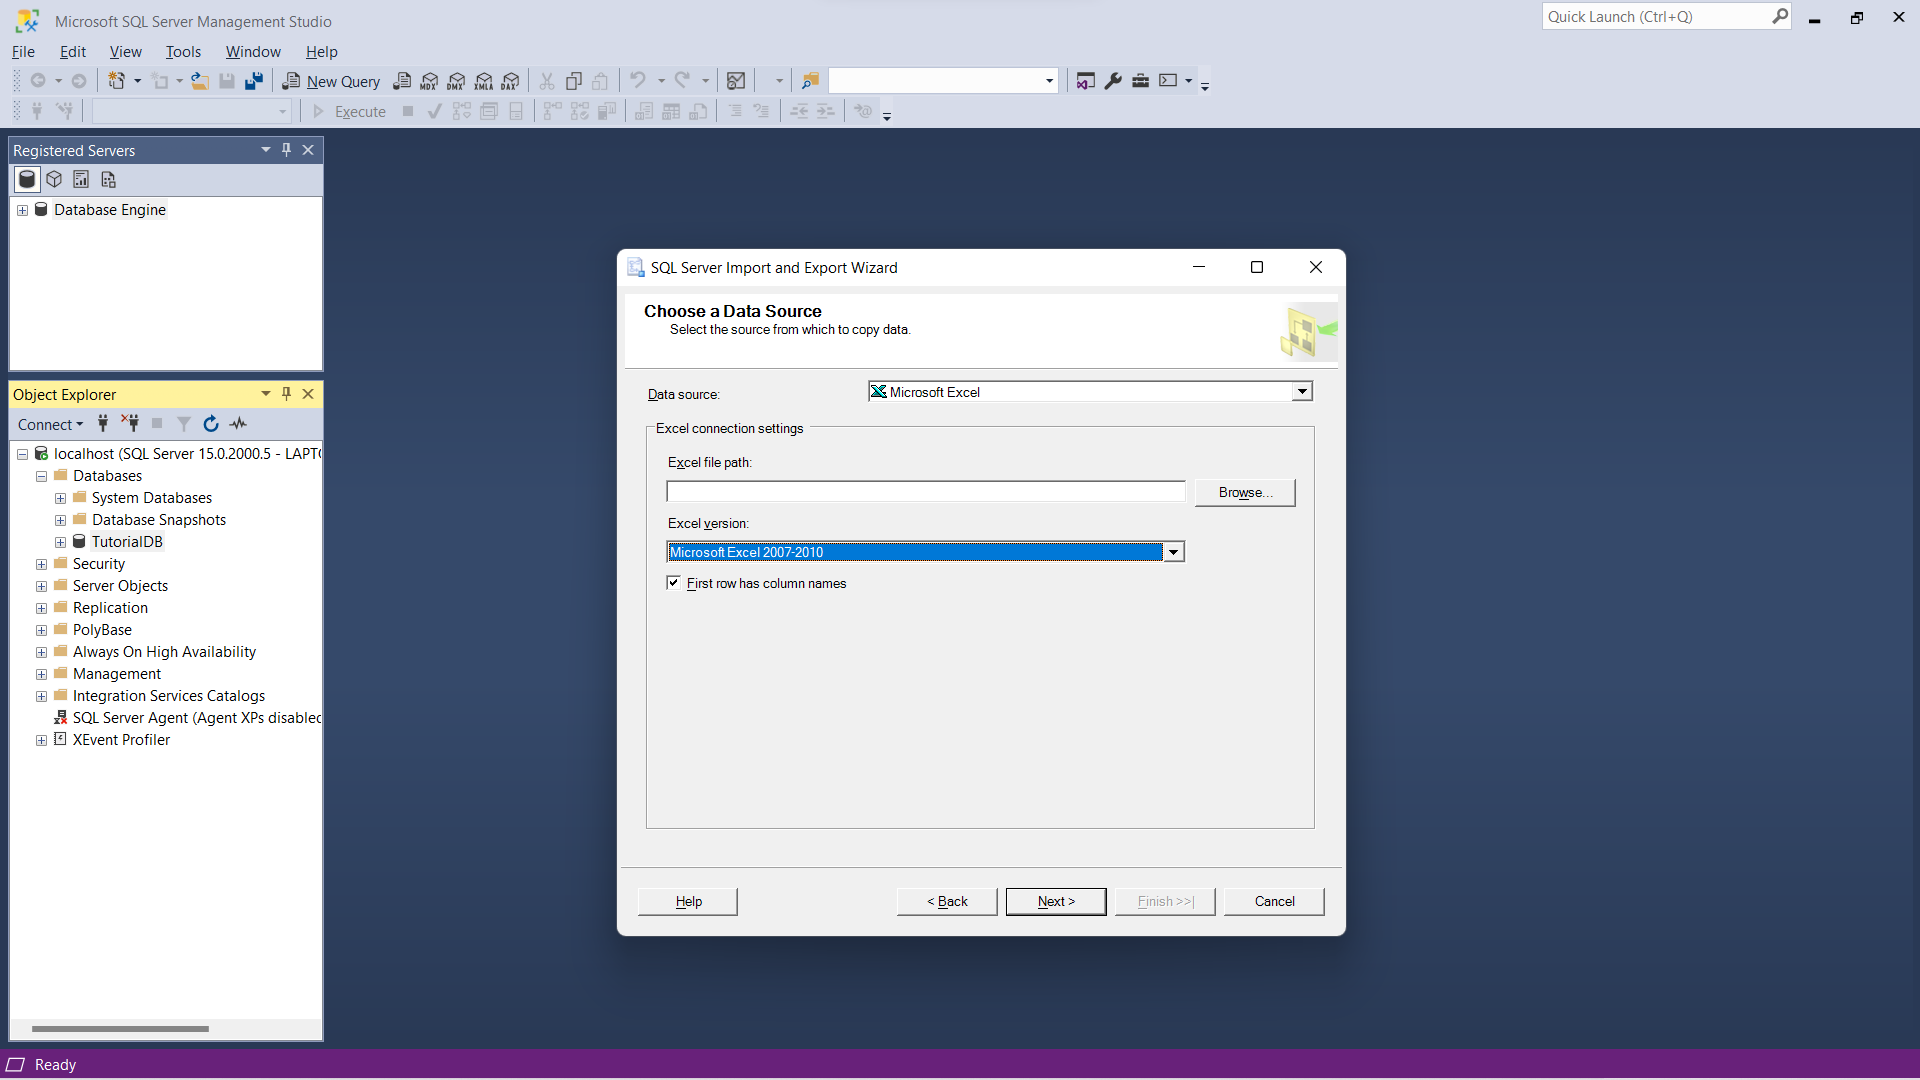The image size is (1920, 1080).
Task: Click the Next button in wizard
Action: [1056, 901]
